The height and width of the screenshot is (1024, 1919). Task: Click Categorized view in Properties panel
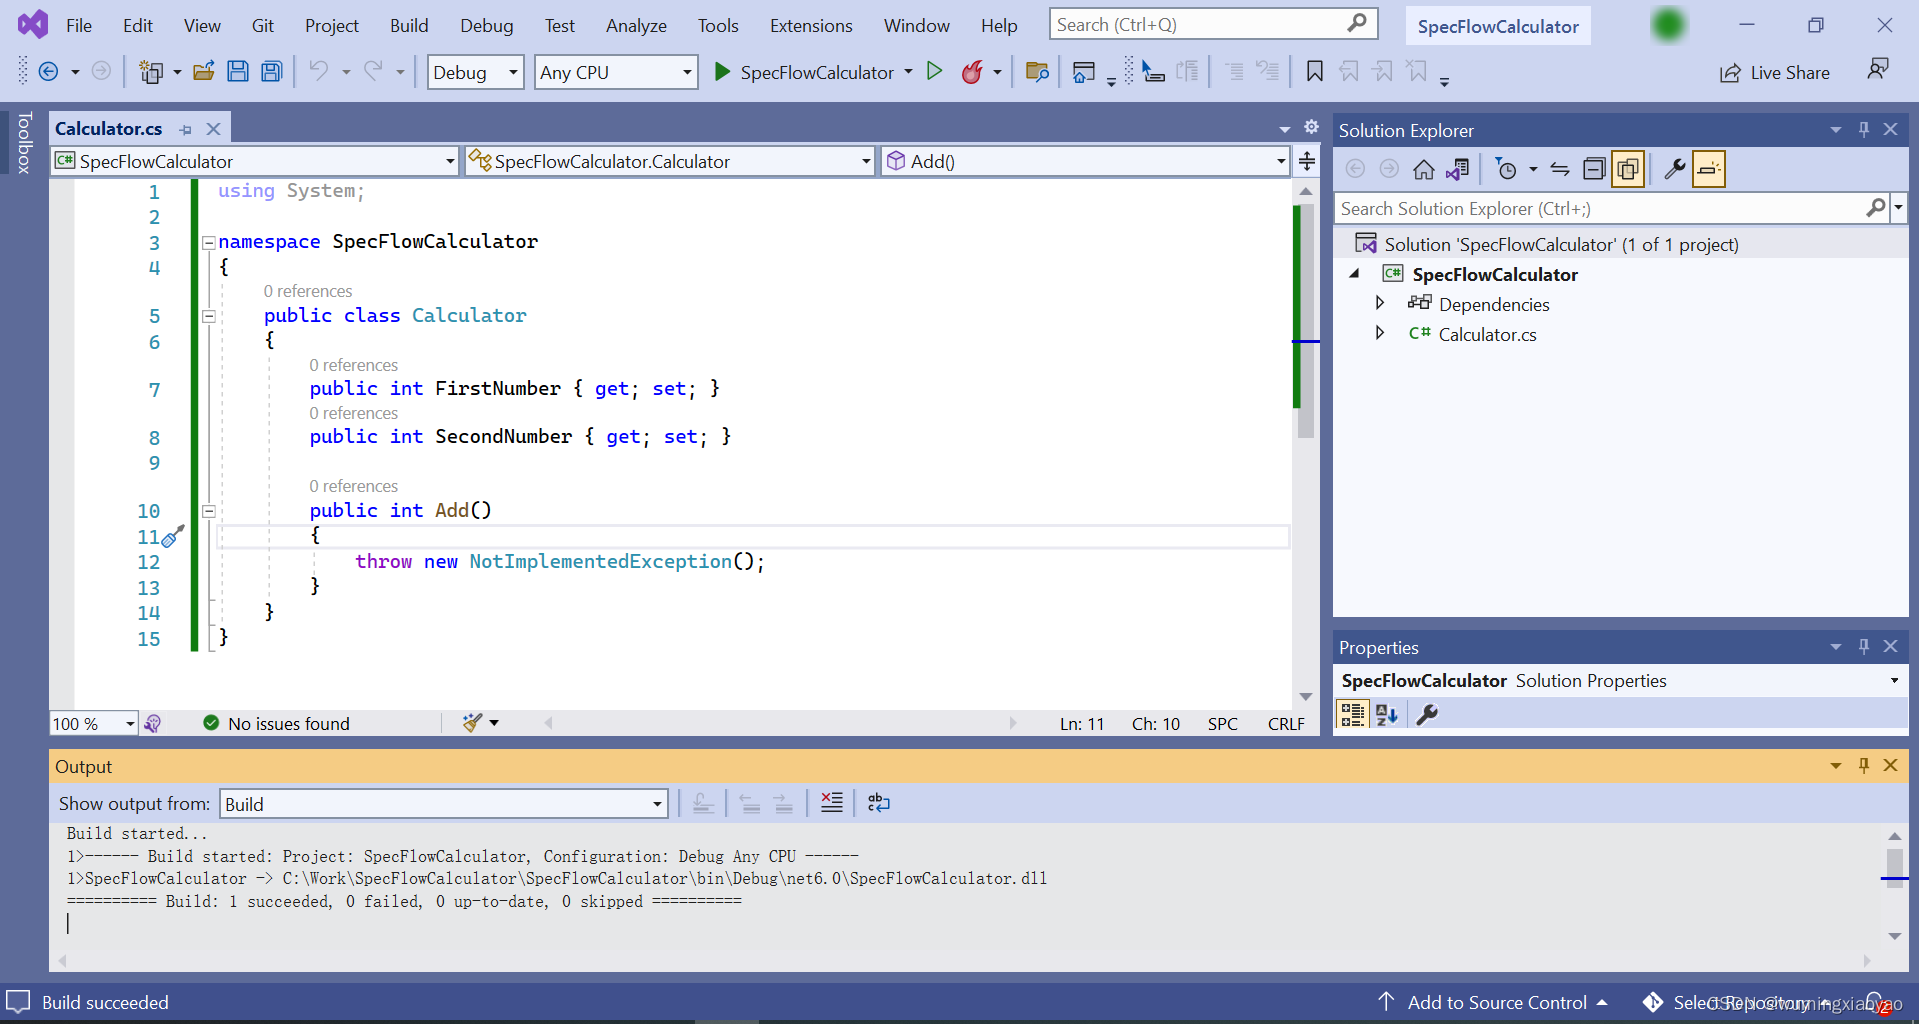1353,714
